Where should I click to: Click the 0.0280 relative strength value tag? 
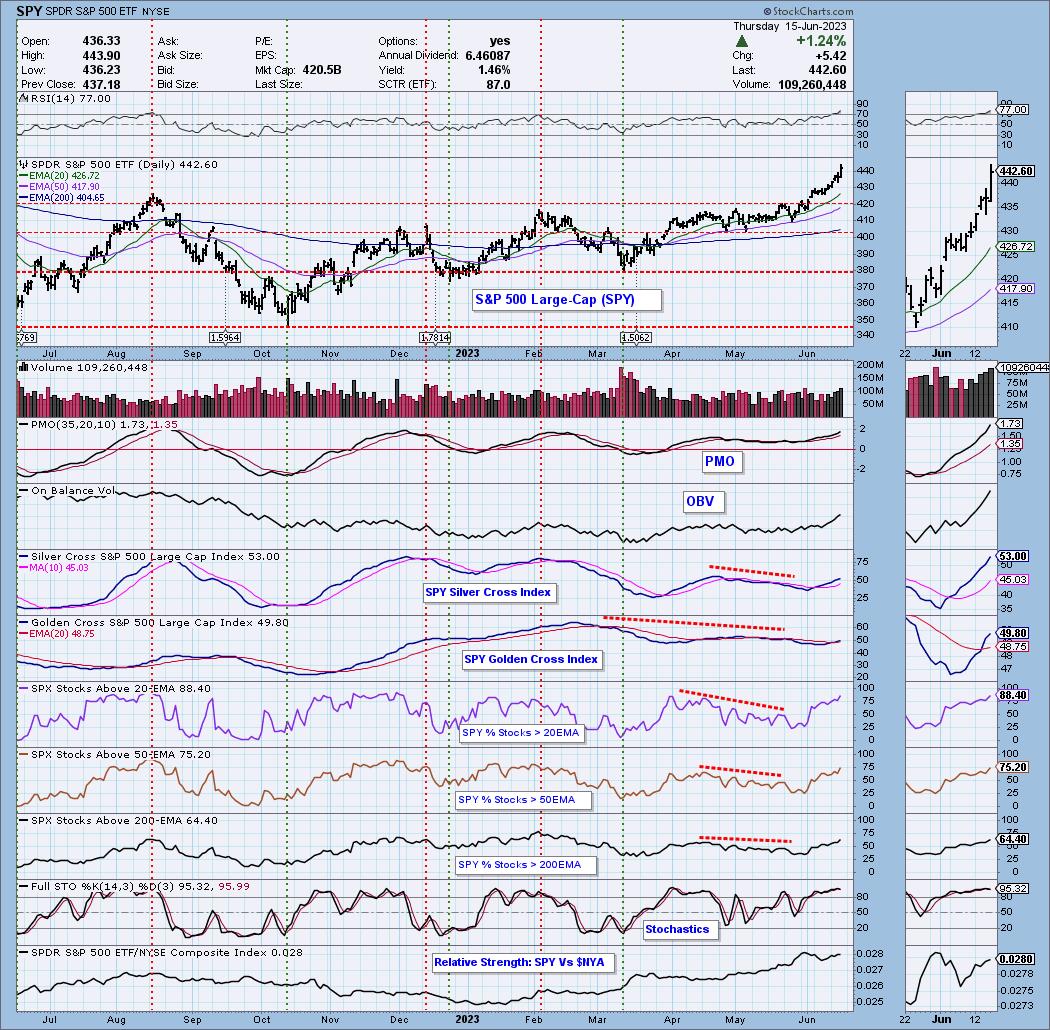click(x=1016, y=960)
